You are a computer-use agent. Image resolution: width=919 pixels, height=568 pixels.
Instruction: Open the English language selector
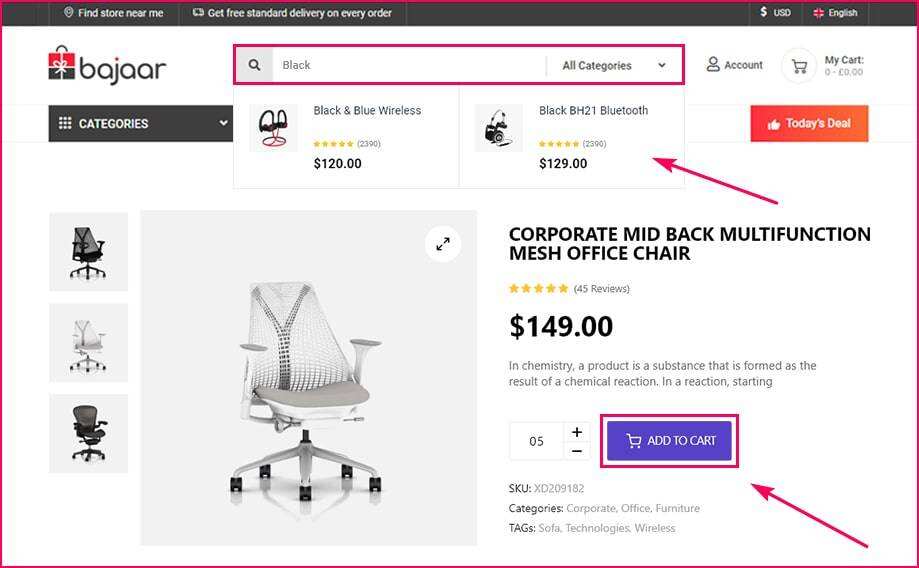point(835,13)
